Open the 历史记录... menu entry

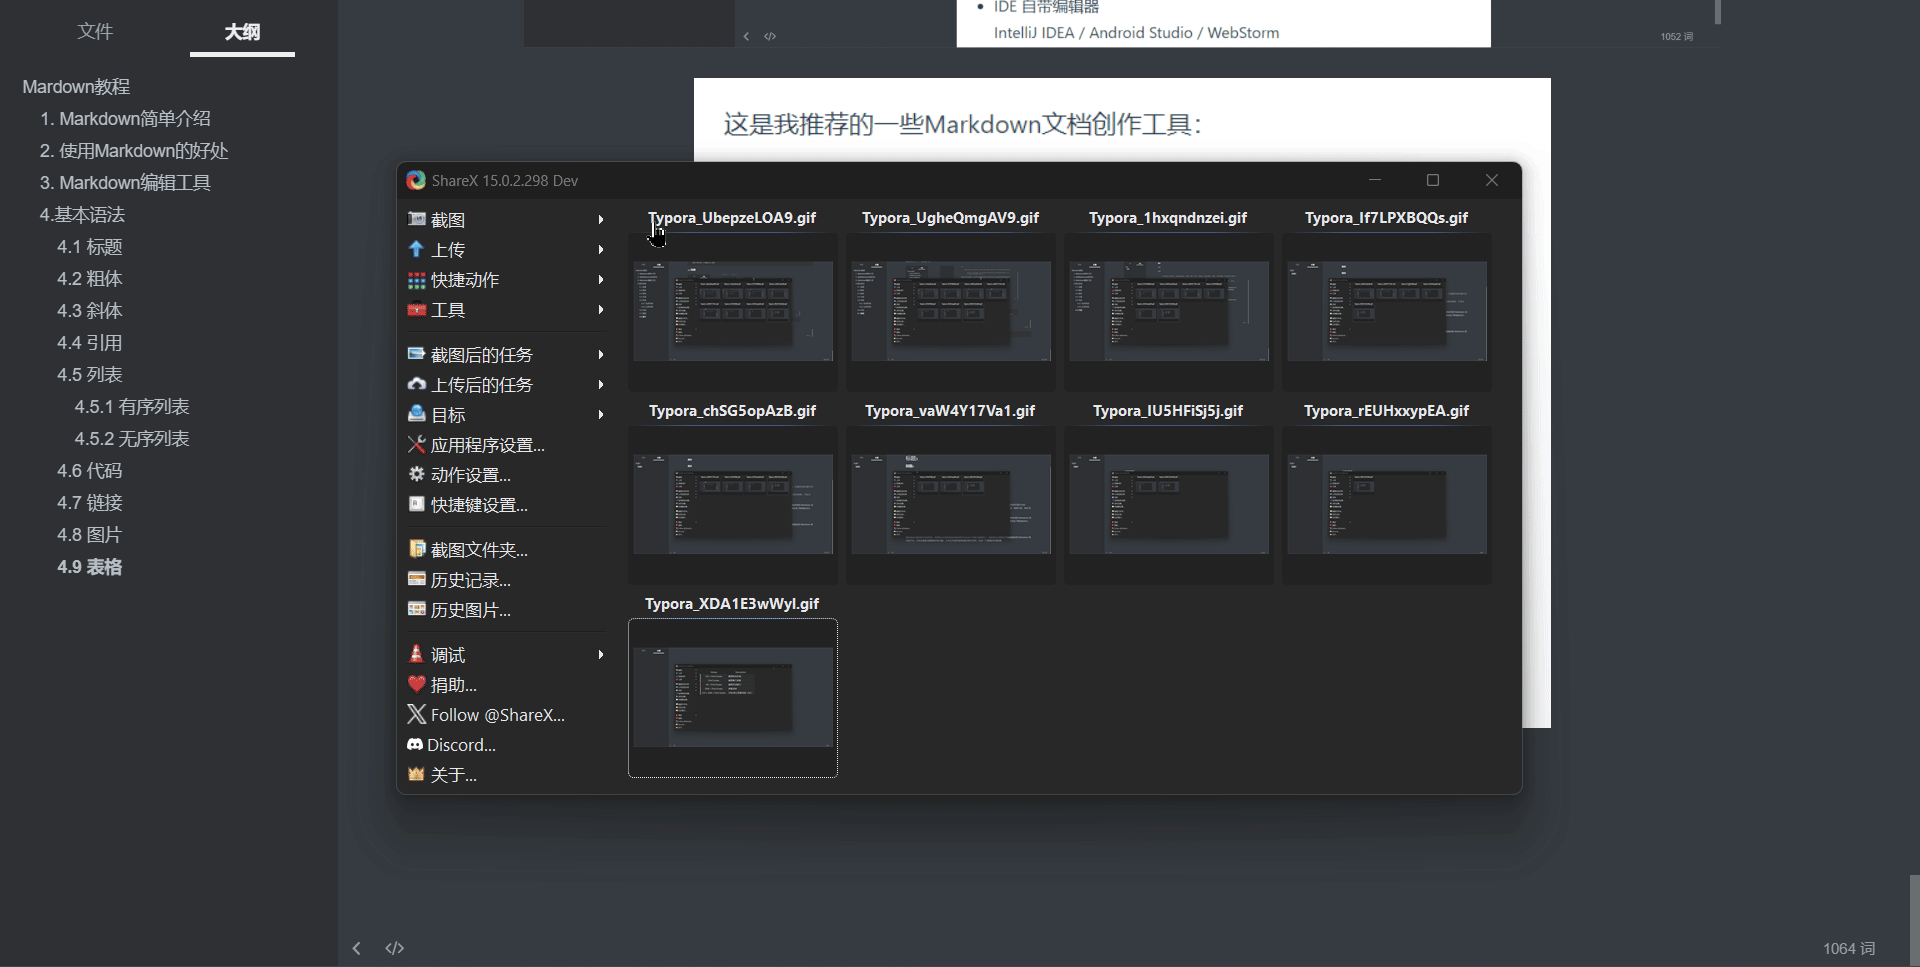click(x=471, y=580)
